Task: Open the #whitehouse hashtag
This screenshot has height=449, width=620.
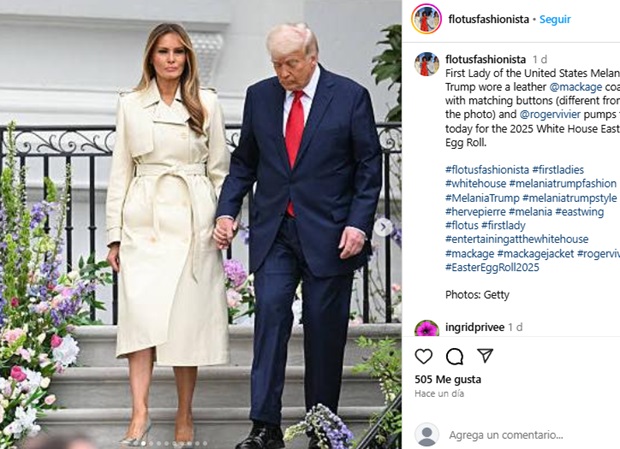Action: [476, 184]
